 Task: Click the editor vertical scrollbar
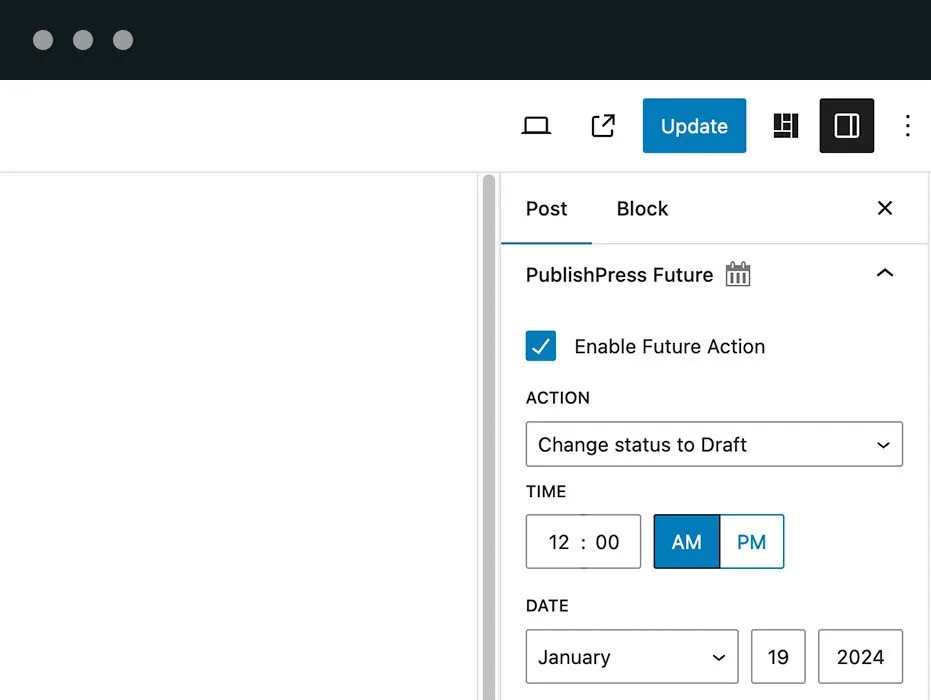489,437
